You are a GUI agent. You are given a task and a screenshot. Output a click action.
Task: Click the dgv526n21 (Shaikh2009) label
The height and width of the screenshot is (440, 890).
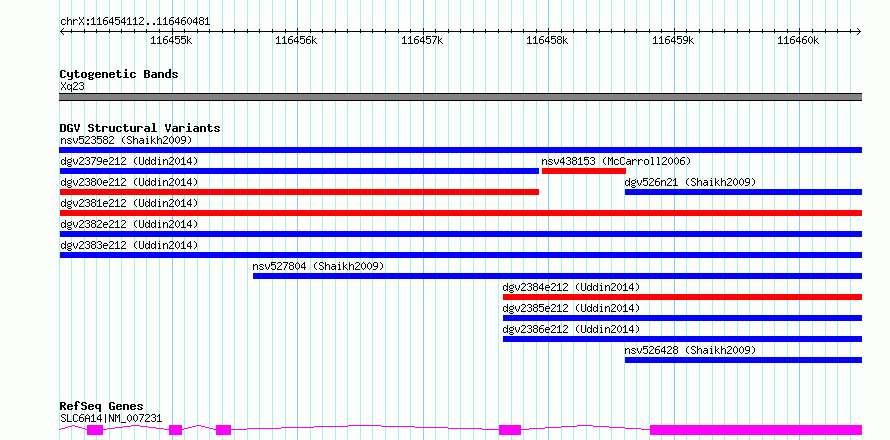pos(690,182)
